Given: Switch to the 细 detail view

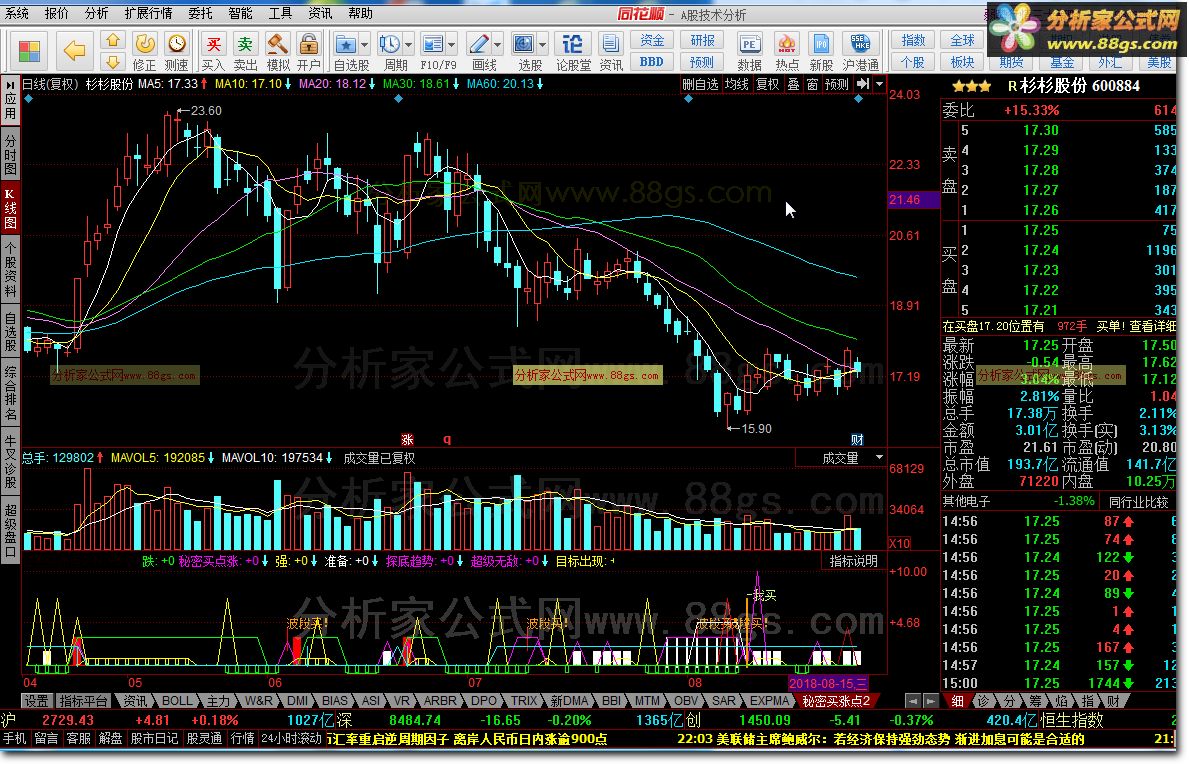Looking at the screenshot, I should point(957,701).
